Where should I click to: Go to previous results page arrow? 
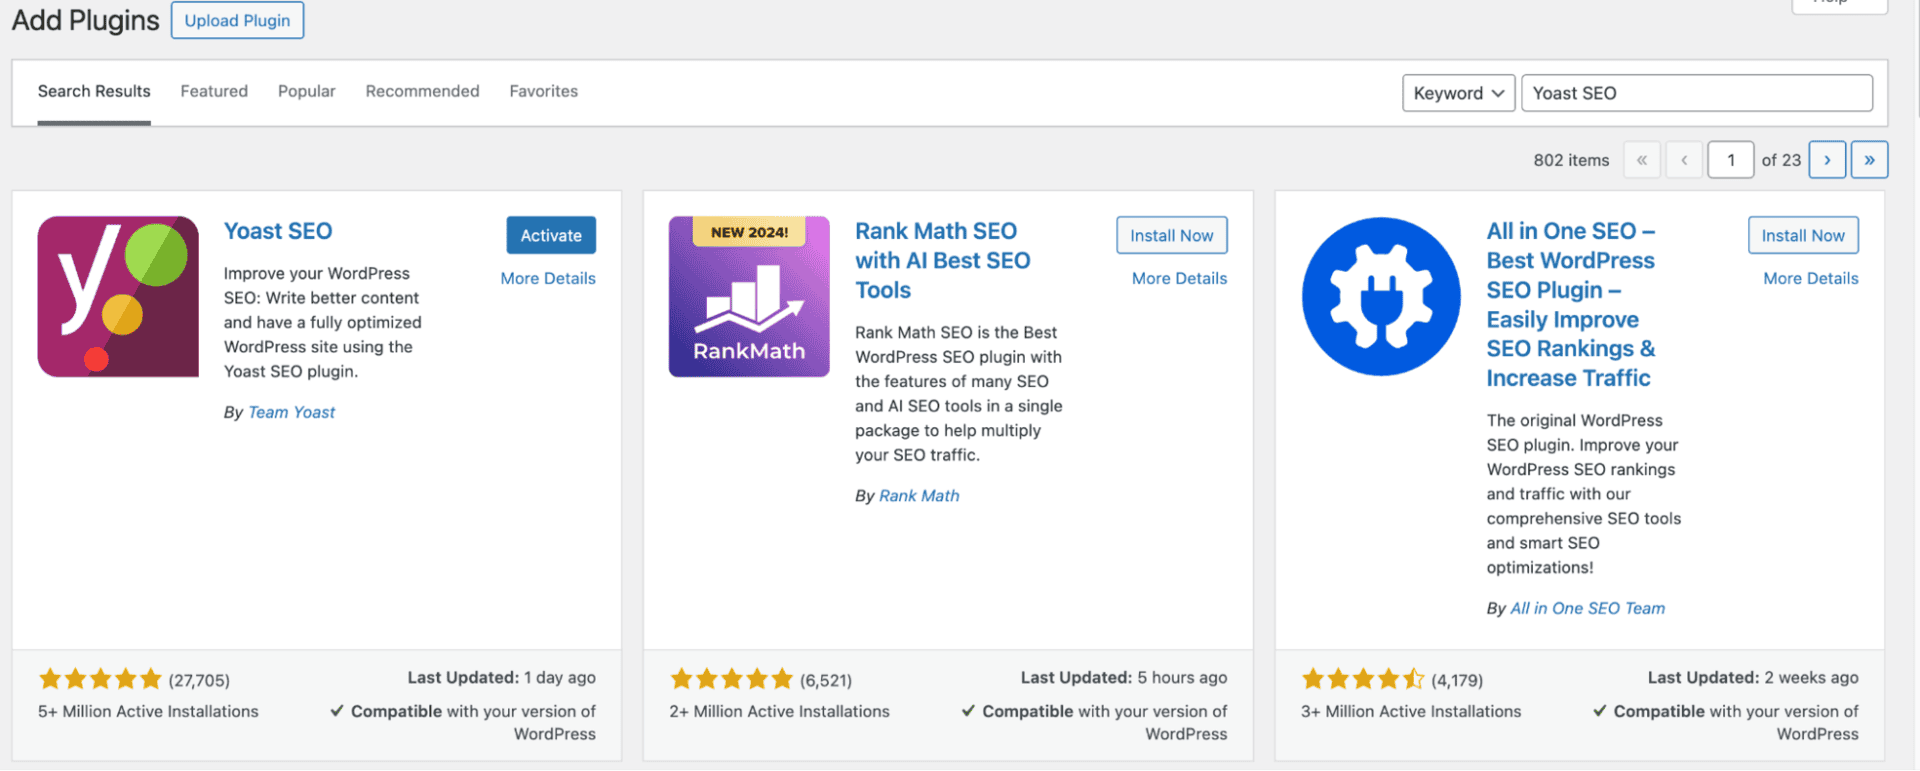tap(1684, 160)
